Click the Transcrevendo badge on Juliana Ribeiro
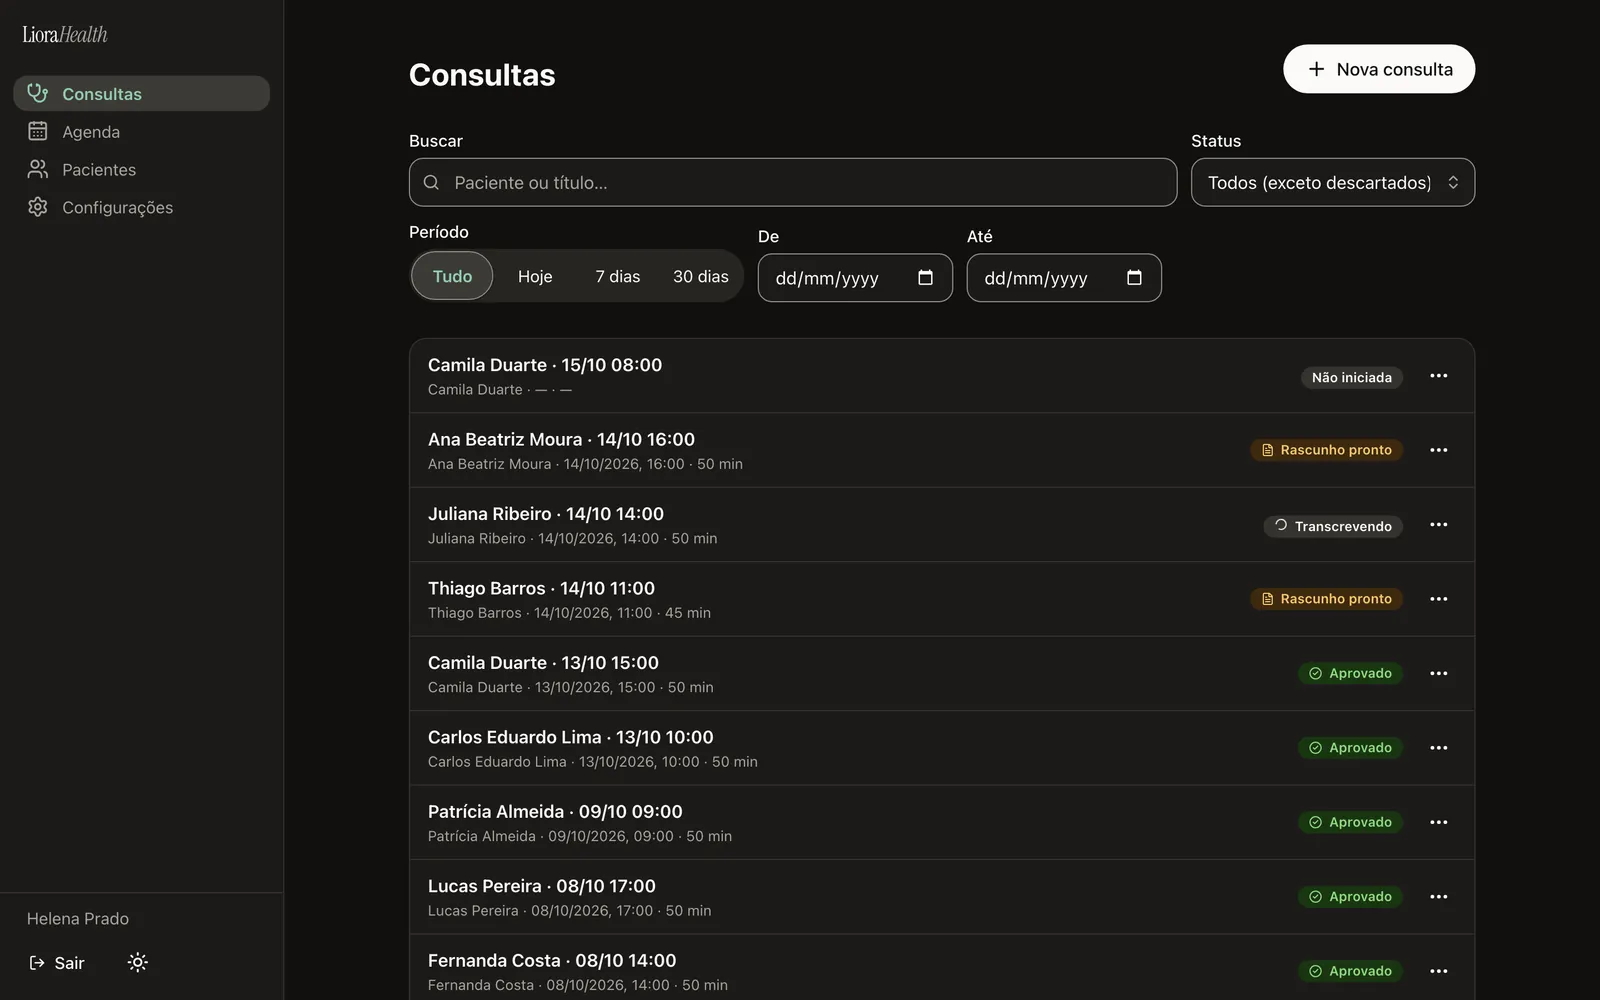Screen dimensions: 1600x1000 point(1333,526)
